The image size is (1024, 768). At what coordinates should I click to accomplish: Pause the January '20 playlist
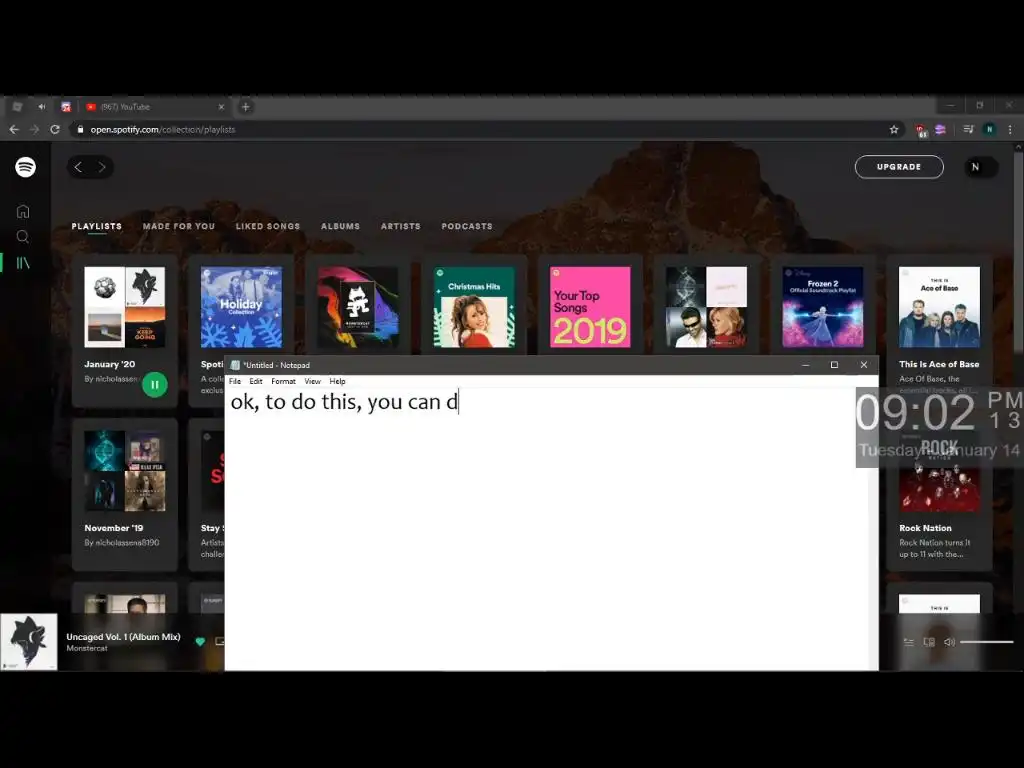[155, 385]
